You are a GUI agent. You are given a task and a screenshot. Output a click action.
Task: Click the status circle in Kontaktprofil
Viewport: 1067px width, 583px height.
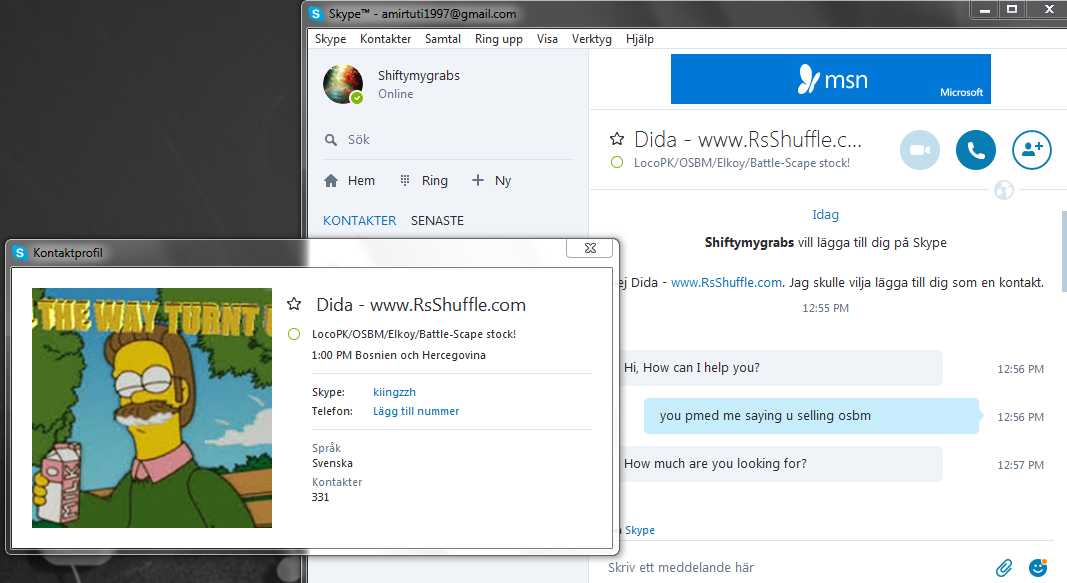tap(294, 334)
